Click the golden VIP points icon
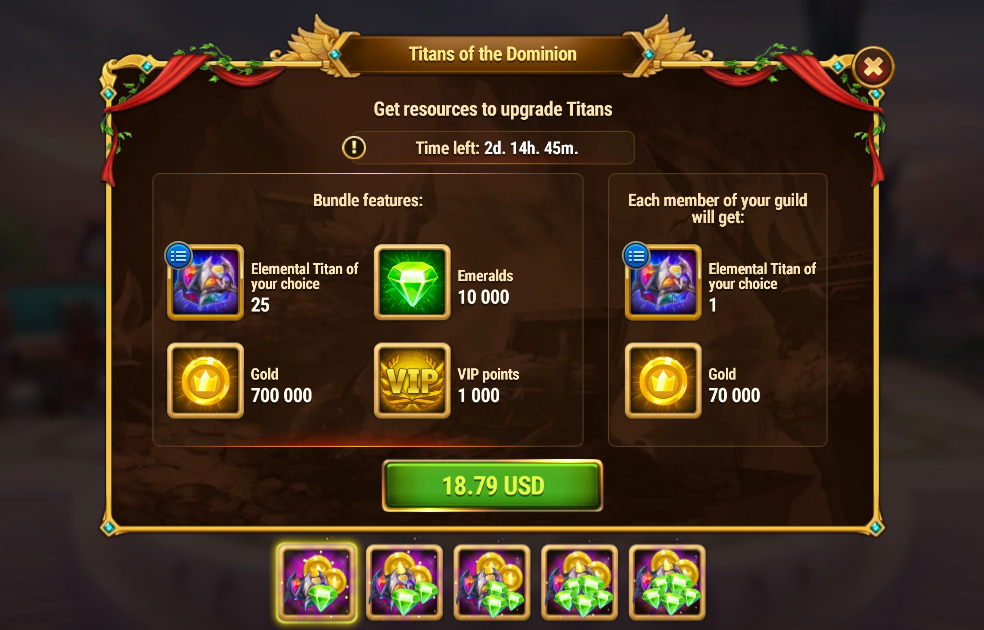The image size is (984, 630). 412,380
